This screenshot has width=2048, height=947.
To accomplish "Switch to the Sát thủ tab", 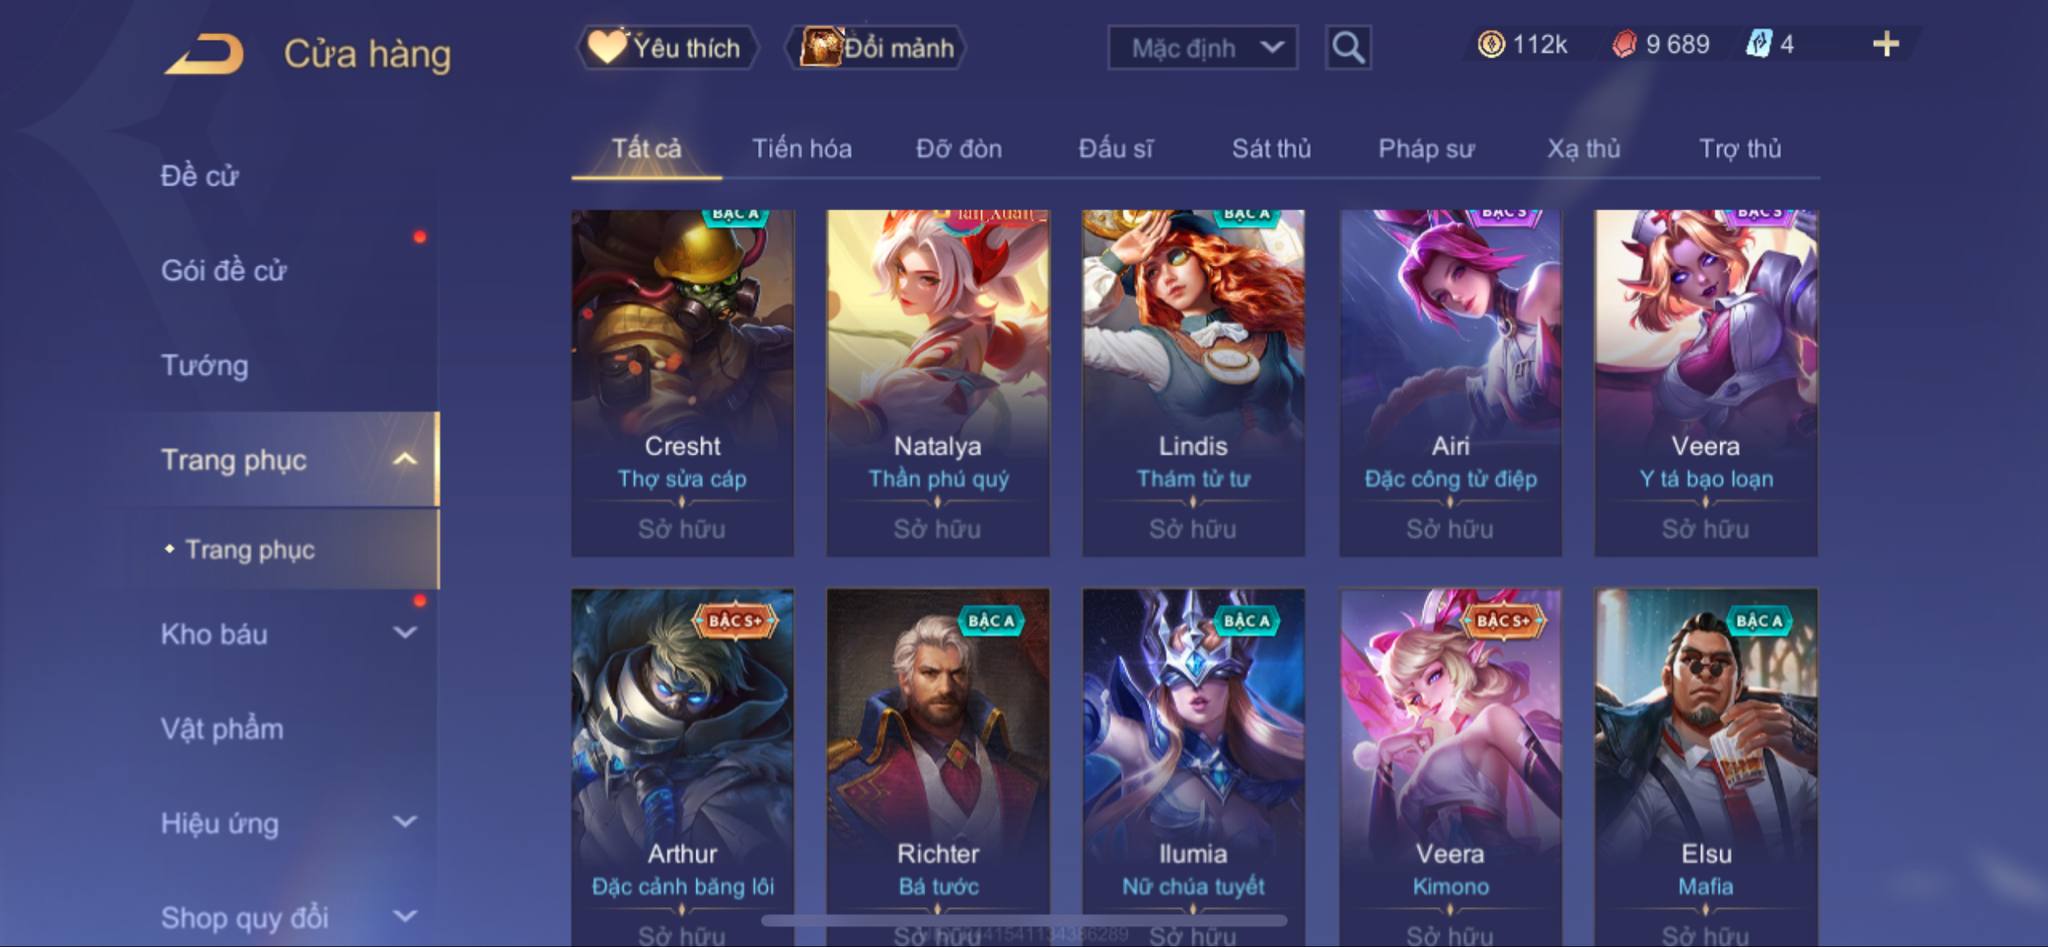I will pyautogui.click(x=1271, y=149).
